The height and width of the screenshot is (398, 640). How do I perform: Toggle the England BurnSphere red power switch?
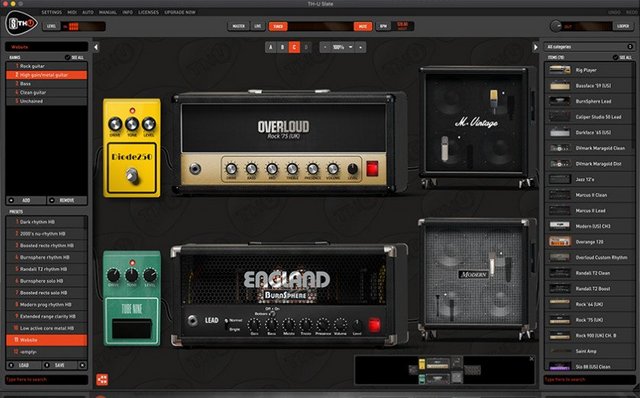(x=374, y=325)
